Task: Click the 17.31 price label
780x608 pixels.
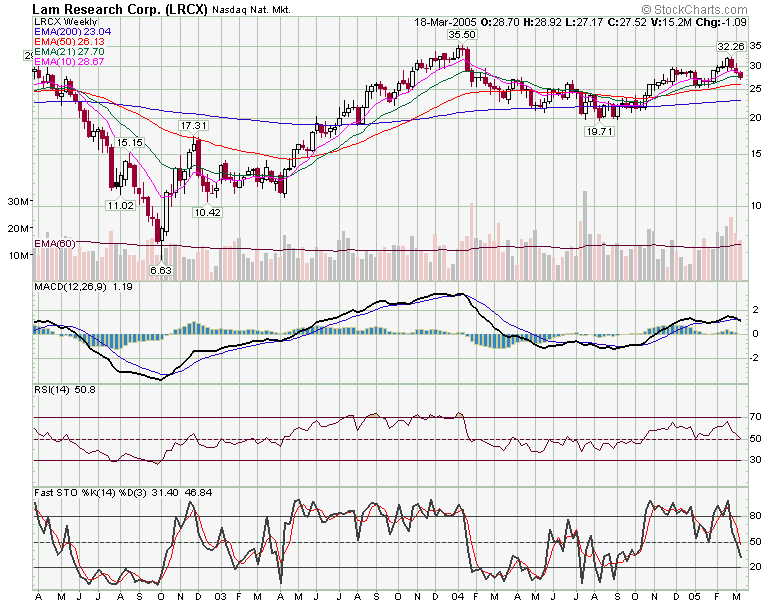Action: (x=194, y=126)
